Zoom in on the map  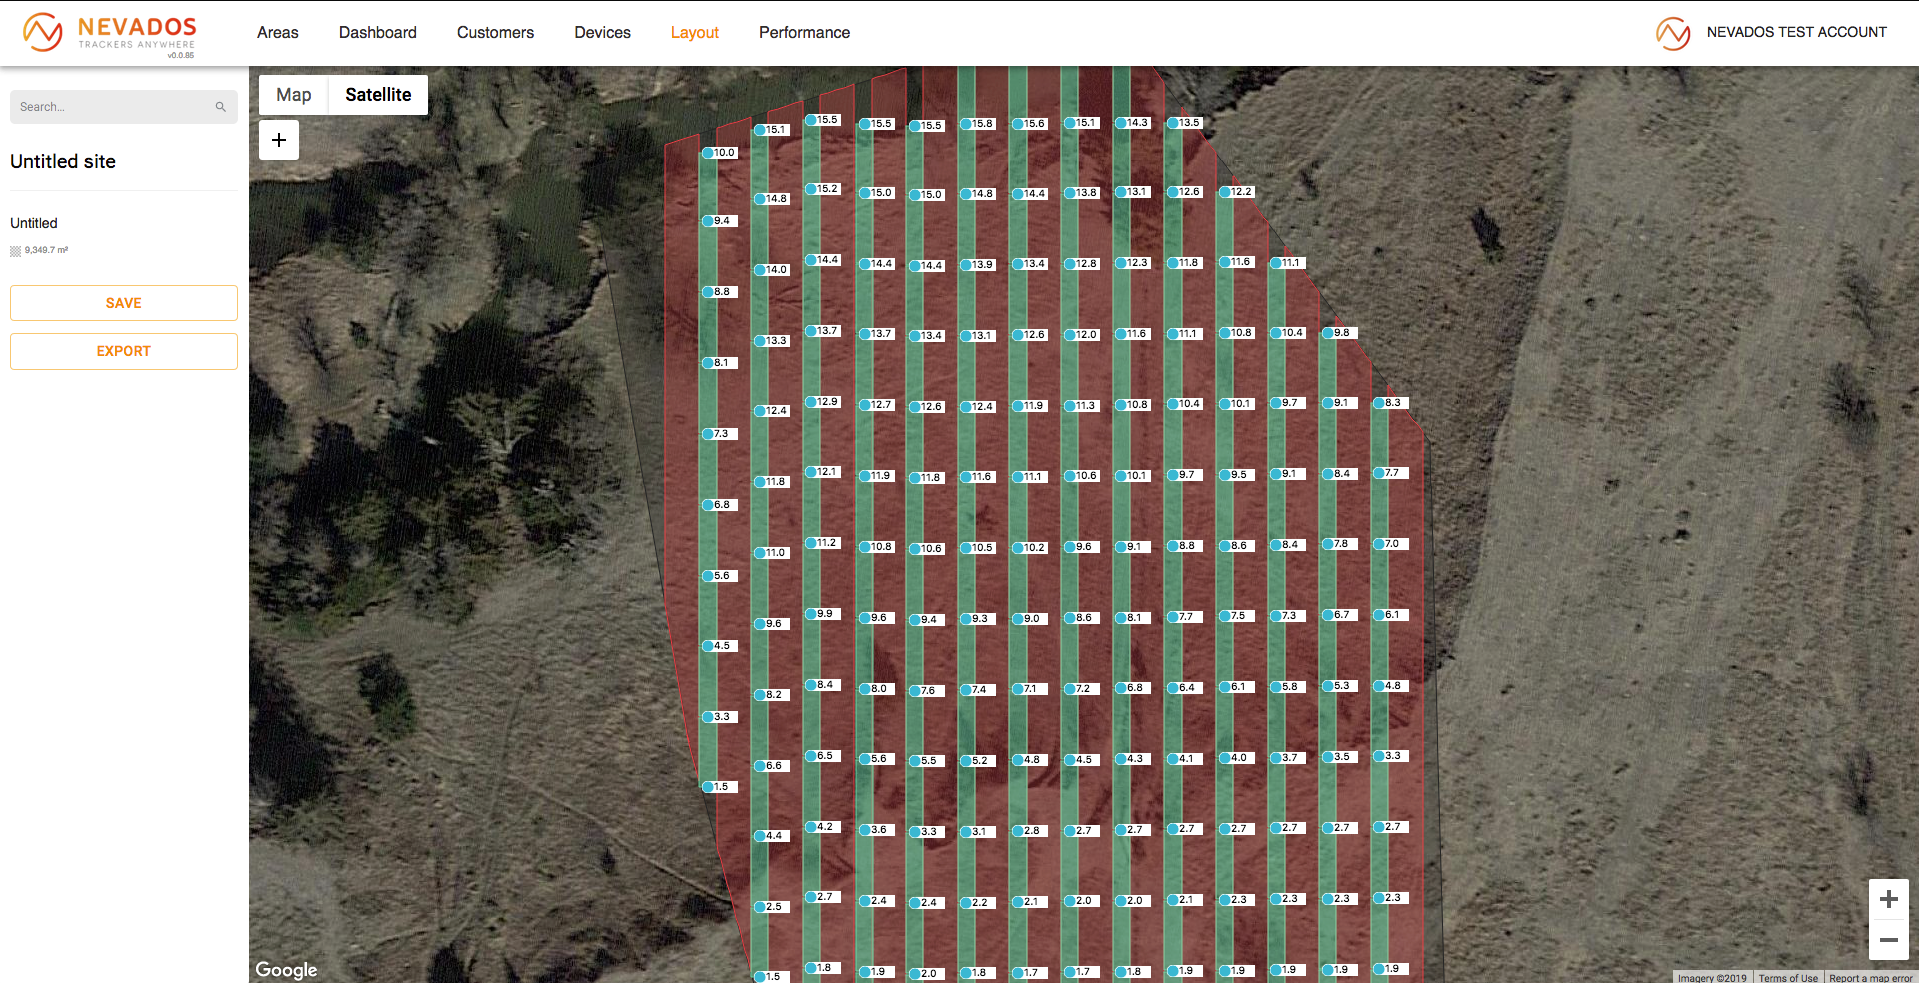tap(1888, 899)
